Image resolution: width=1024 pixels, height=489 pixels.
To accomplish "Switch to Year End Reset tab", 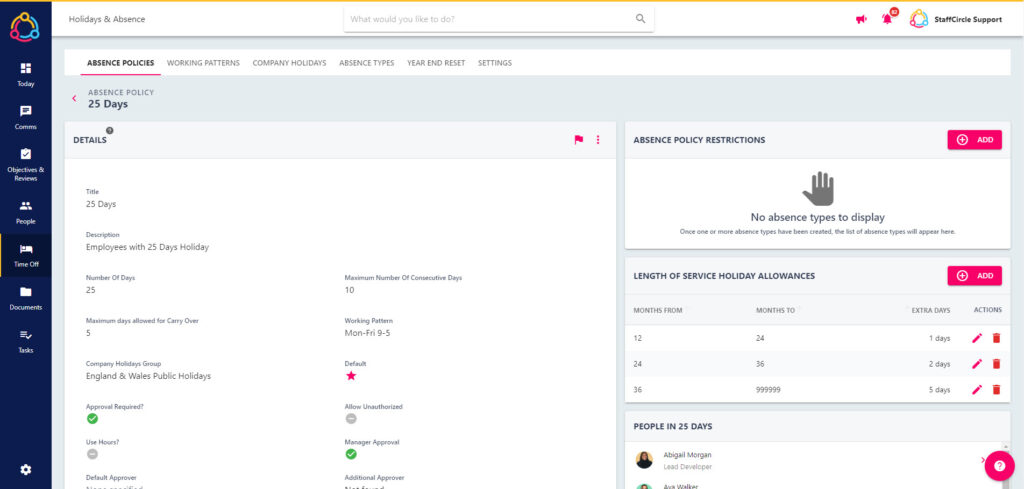I will point(436,63).
